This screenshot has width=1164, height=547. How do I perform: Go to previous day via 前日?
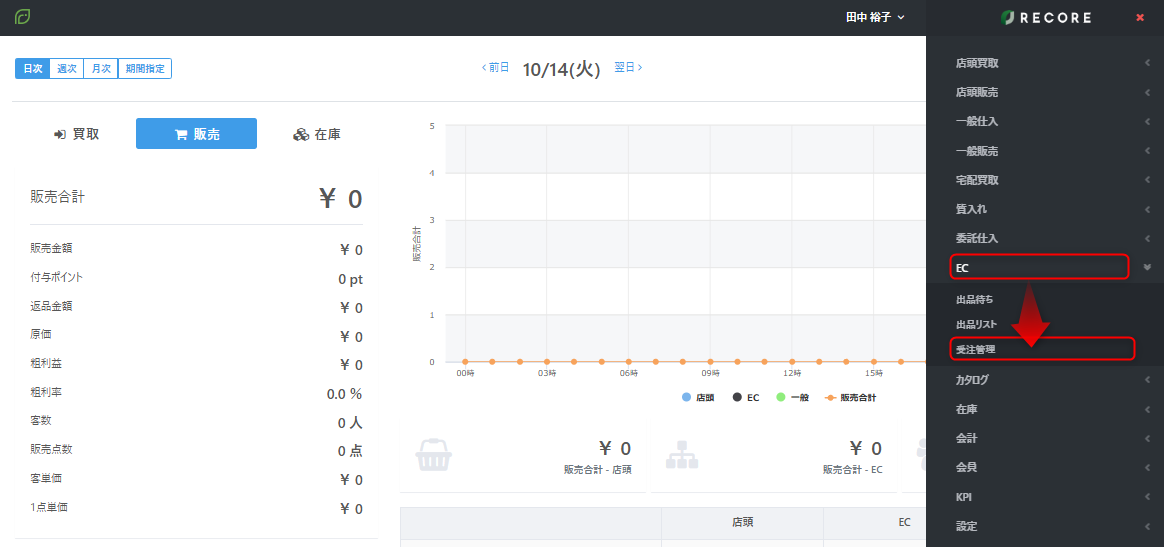point(495,68)
